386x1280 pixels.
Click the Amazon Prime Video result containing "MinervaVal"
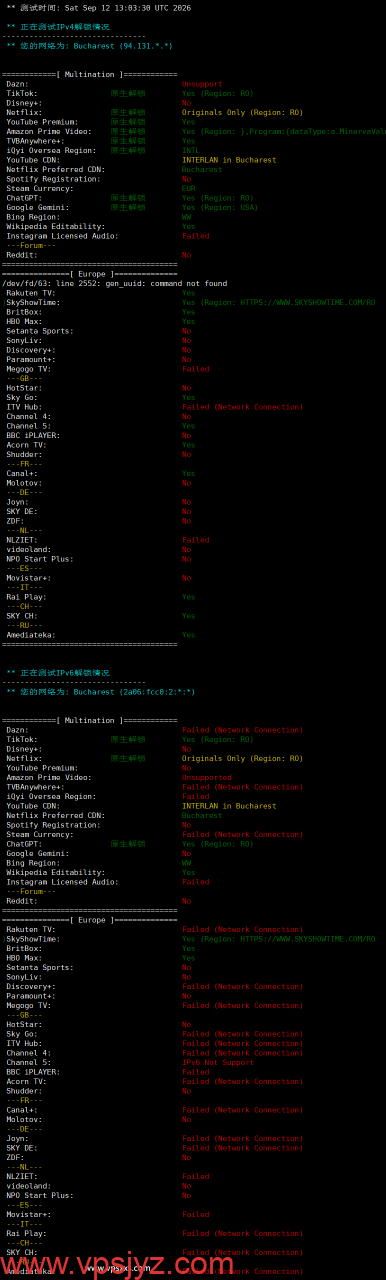[283, 131]
